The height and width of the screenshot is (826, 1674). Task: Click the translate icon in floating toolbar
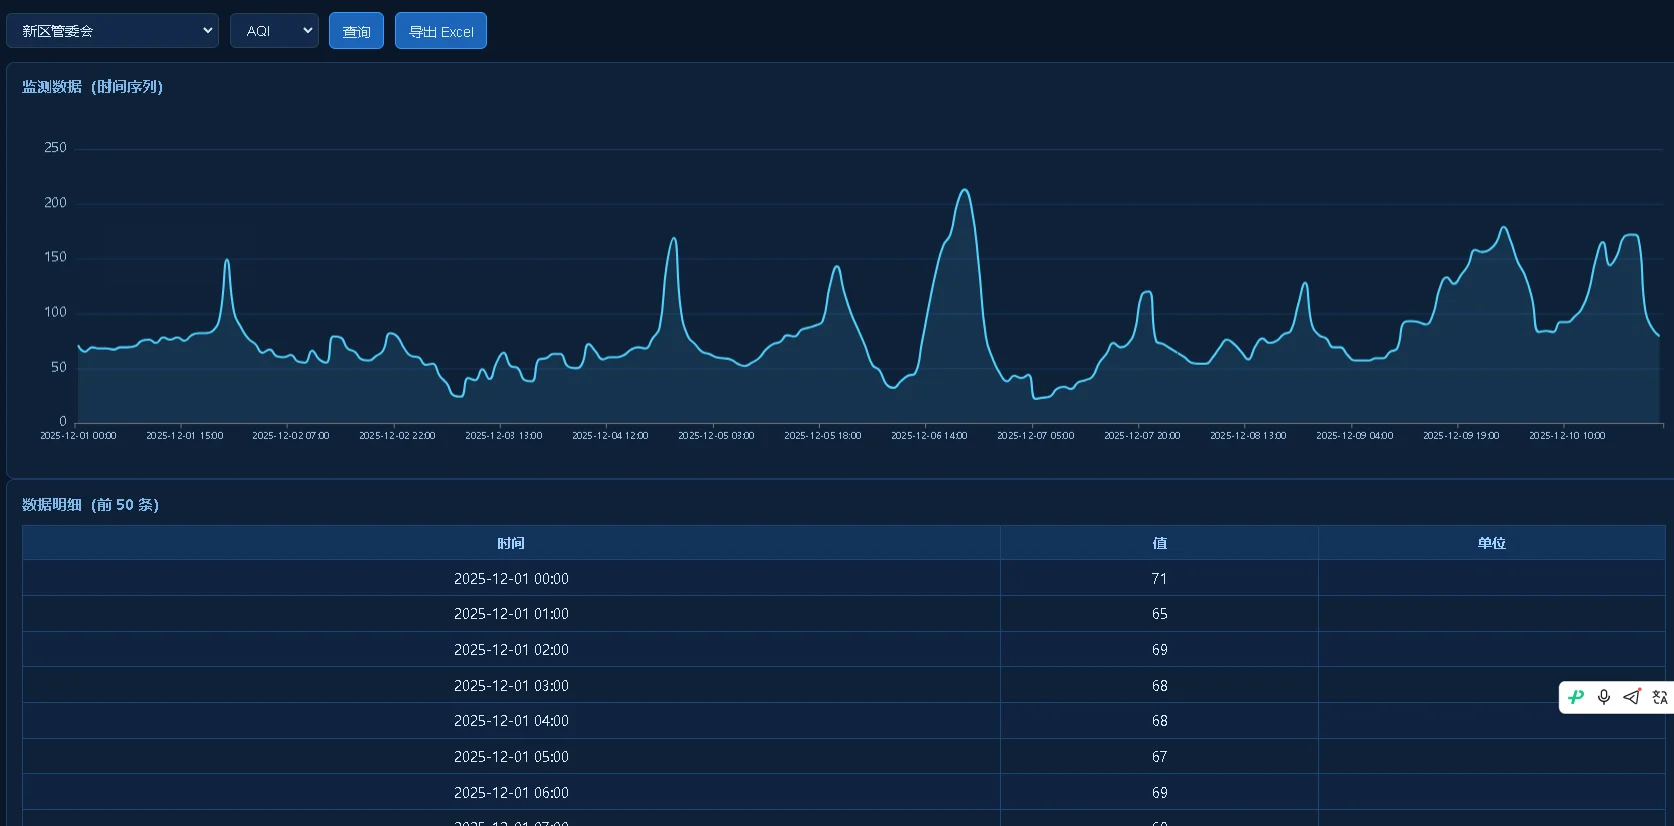1660,697
